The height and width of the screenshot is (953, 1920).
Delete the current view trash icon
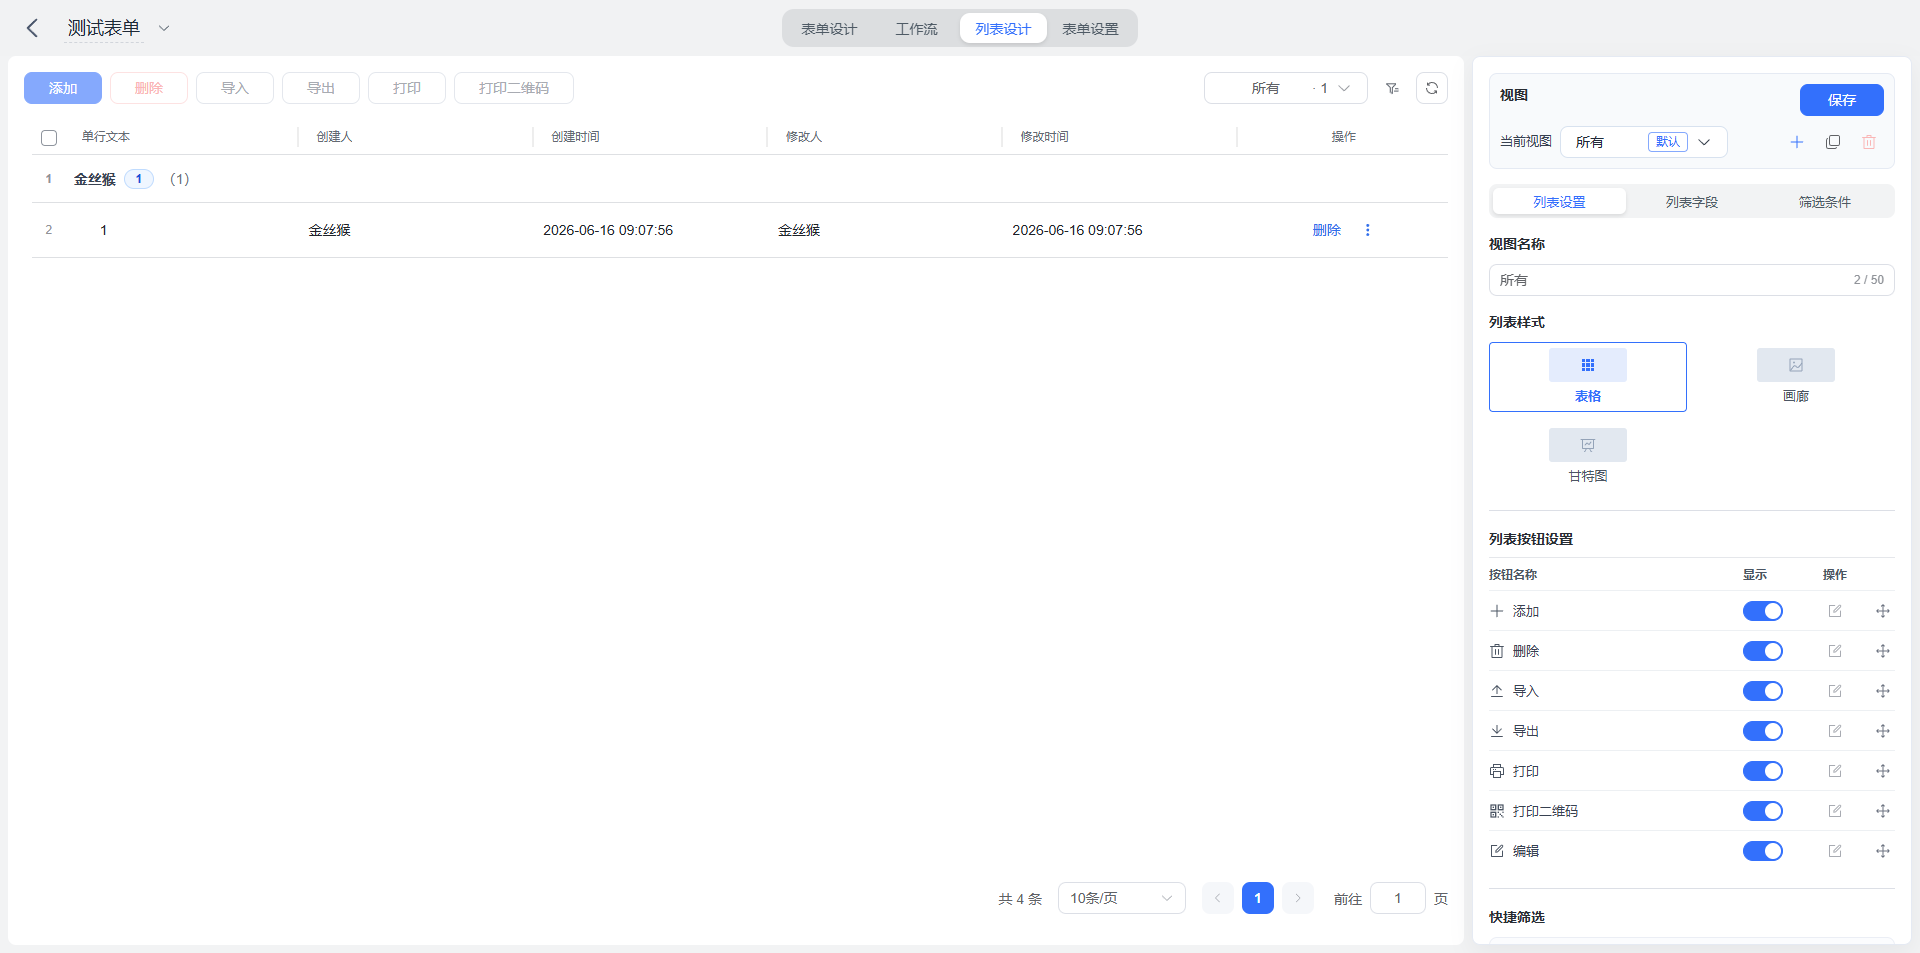1869,142
